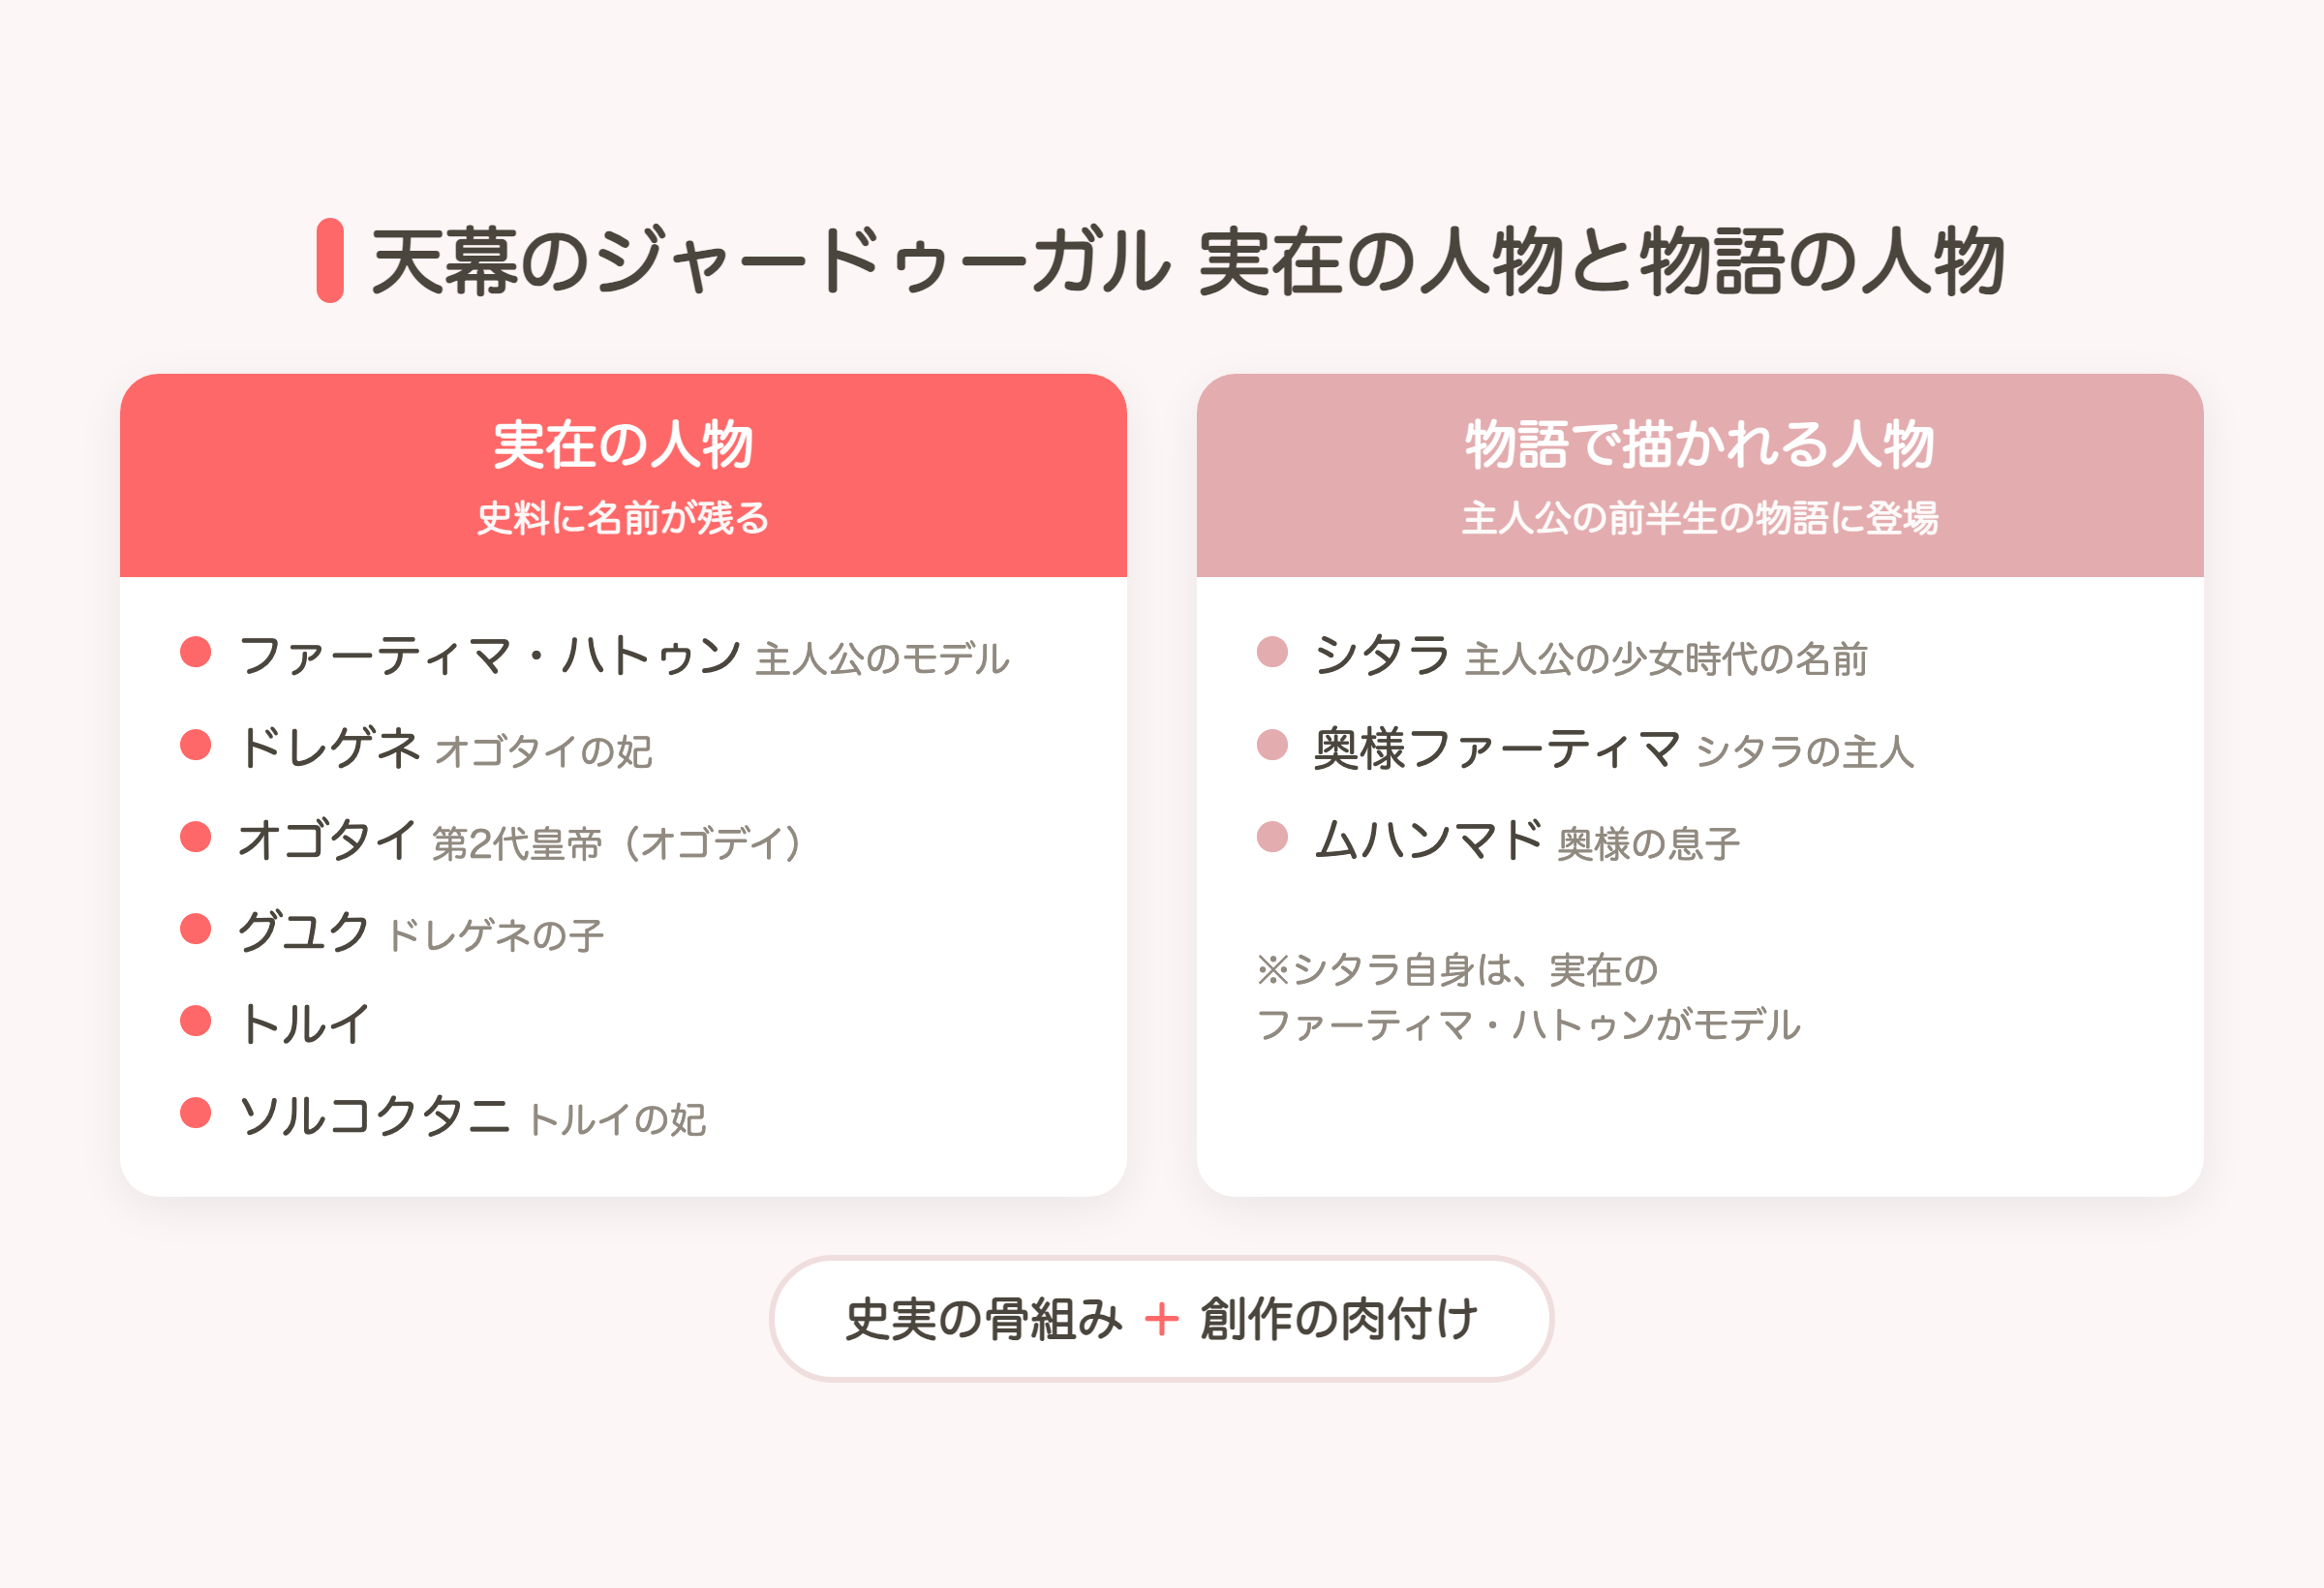This screenshot has width=2324, height=1588.
Task: Click the subtitle 史料に名前が残る
Action: [623, 518]
